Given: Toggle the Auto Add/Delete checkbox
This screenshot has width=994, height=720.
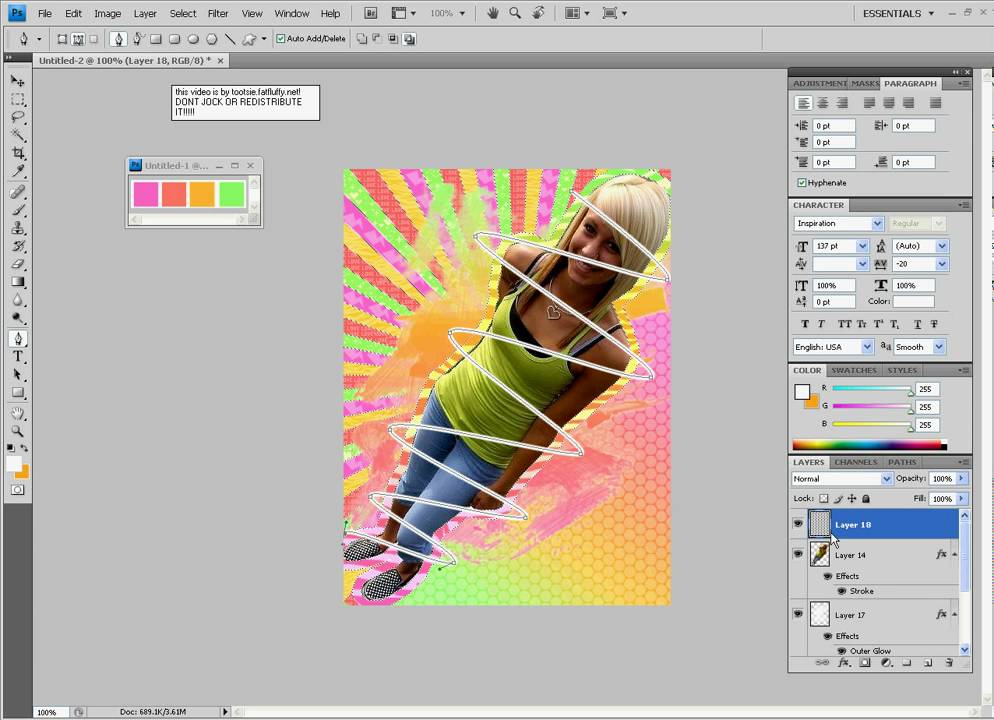Looking at the screenshot, I should tap(280, 39).
